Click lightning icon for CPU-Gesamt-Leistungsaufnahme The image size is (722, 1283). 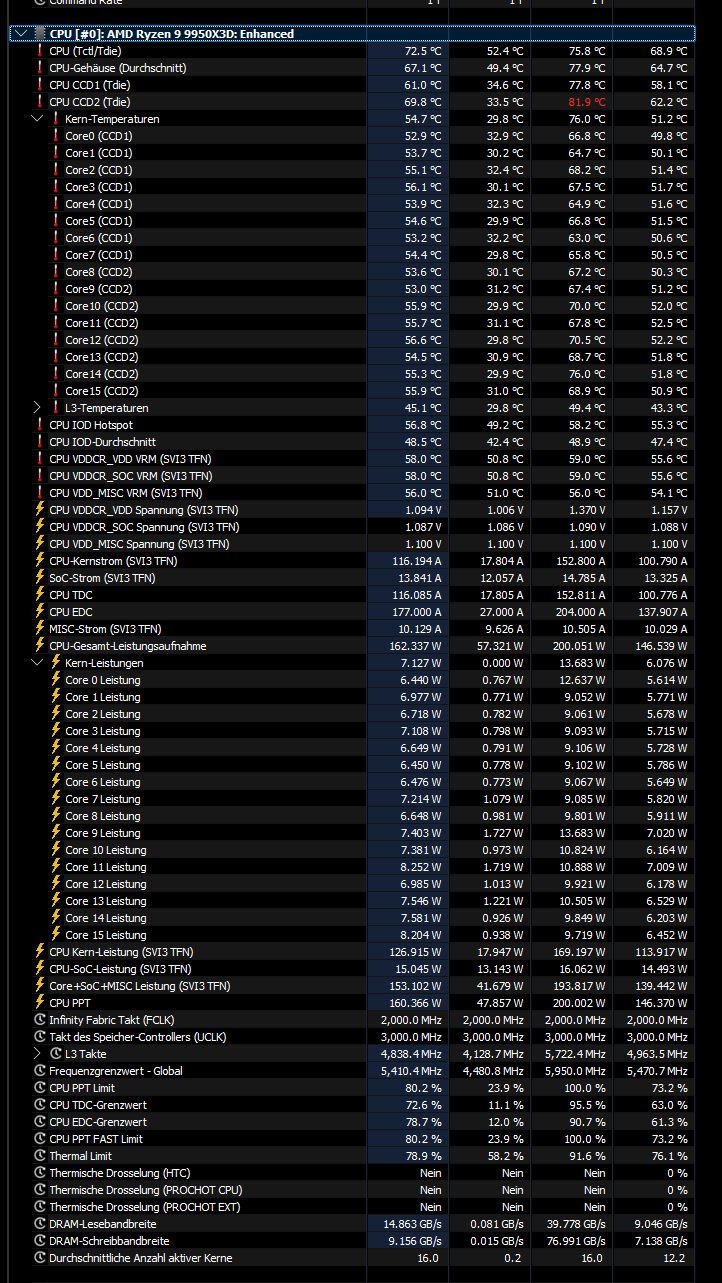(x=40, y=646)
